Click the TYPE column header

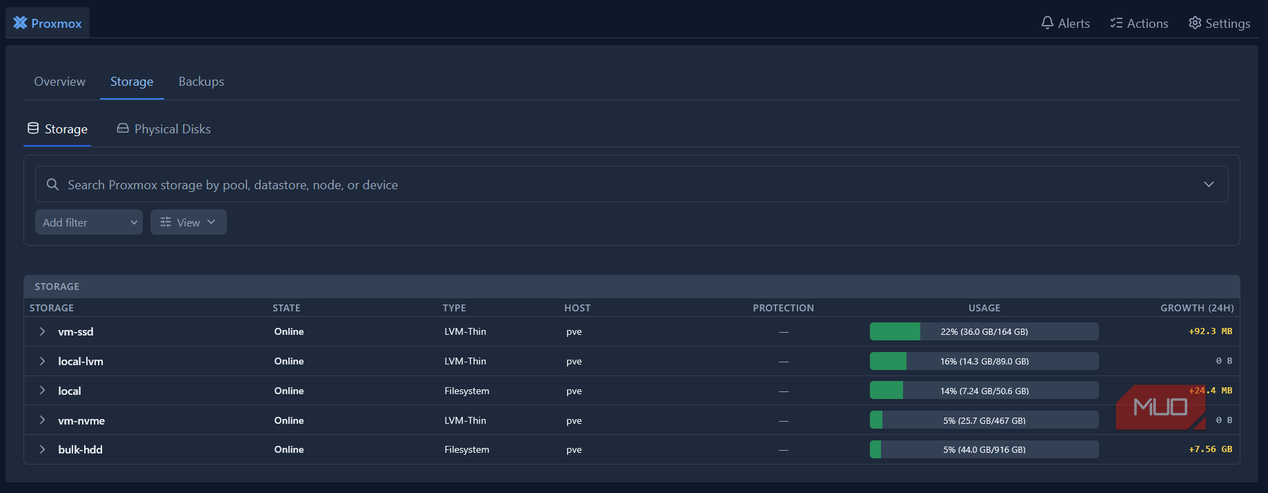(454, 308)
